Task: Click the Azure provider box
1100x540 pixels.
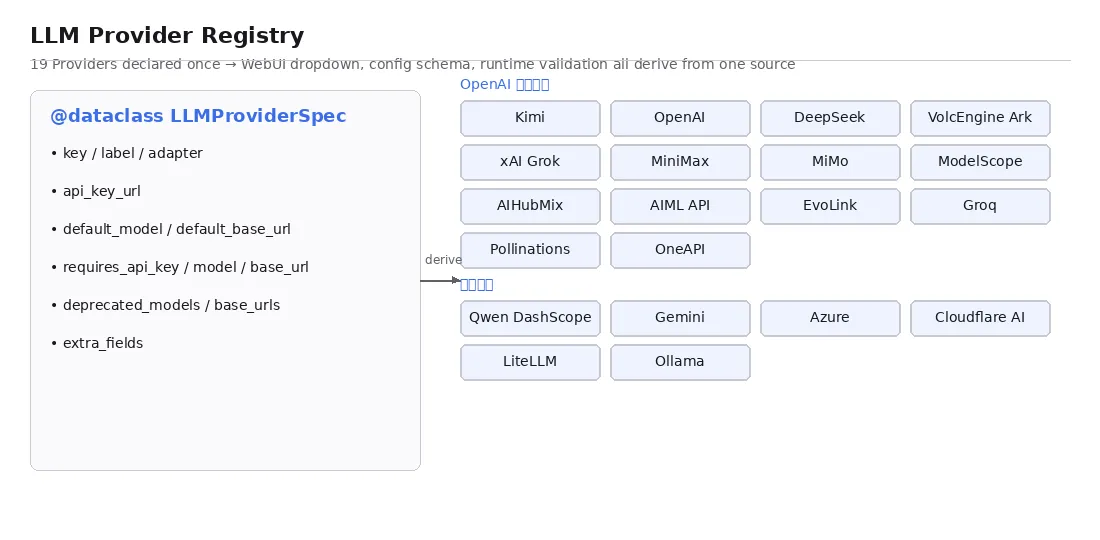Action: pos(831,318)
